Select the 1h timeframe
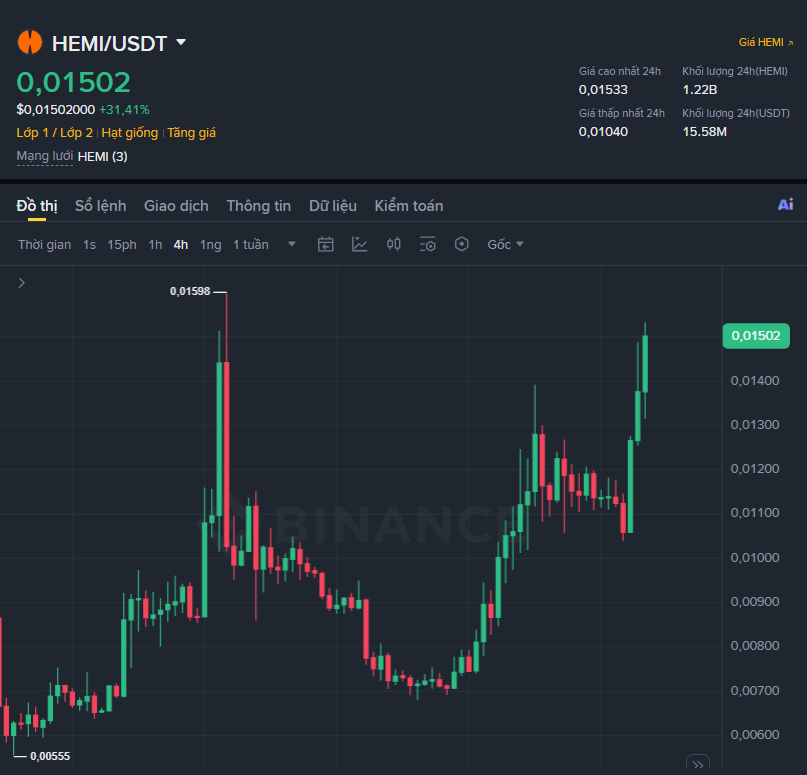Image resolution: width=807 pixels, height=775 pixels. pos(155,245)
